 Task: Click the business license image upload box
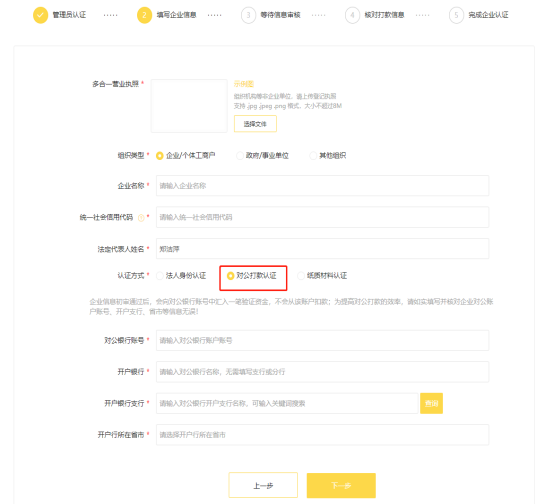pyautogui.click(x=189, y=106)
